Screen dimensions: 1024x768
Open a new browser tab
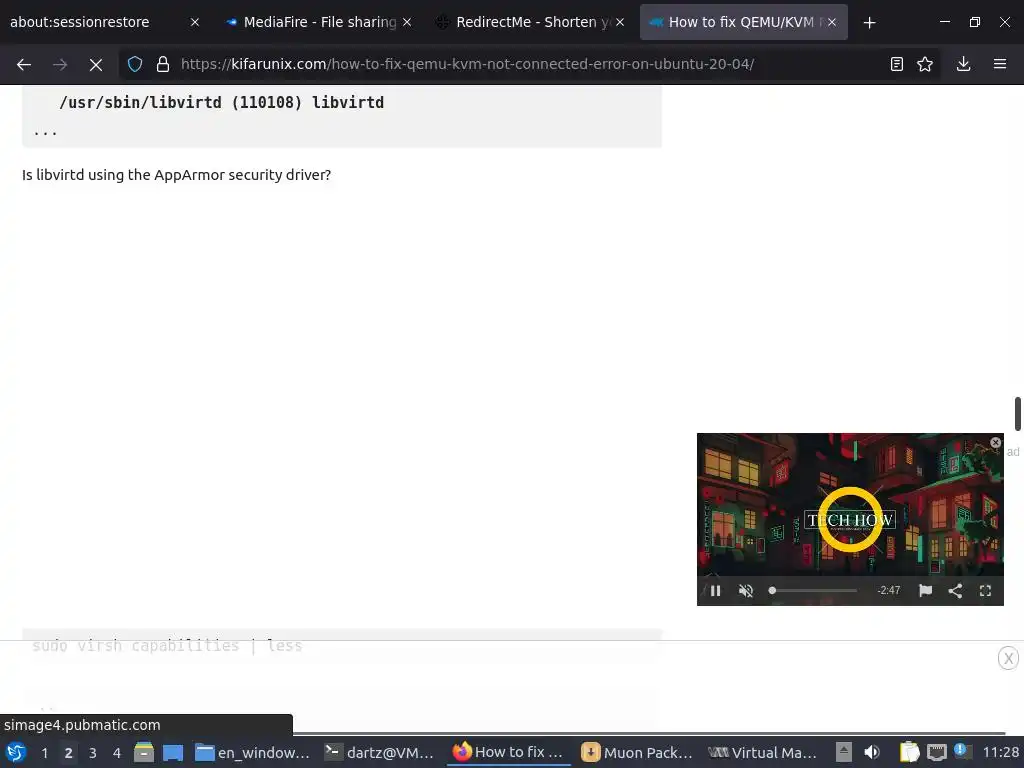click(x=869, y=22)
